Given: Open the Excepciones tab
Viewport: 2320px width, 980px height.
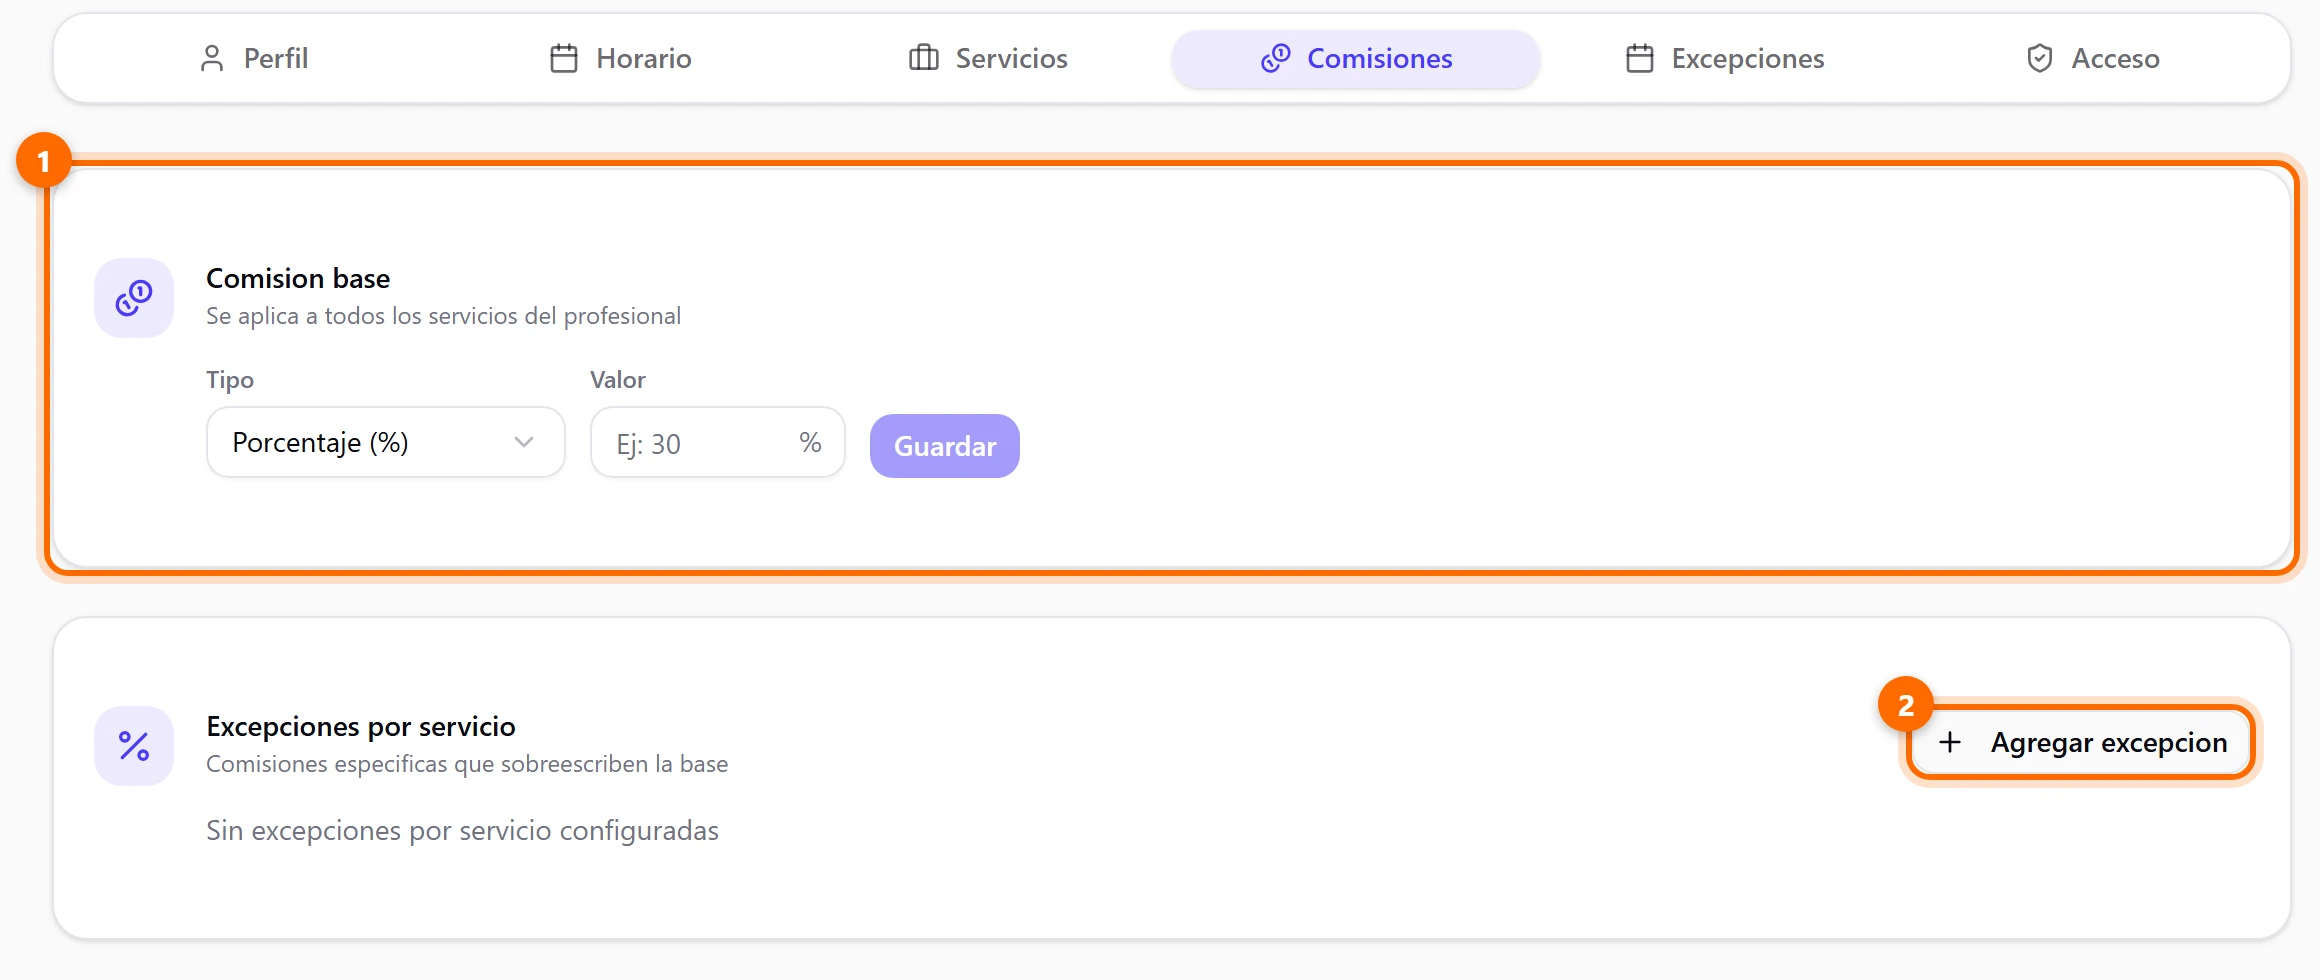Looking at the screenshot, I should [1724, 59].
